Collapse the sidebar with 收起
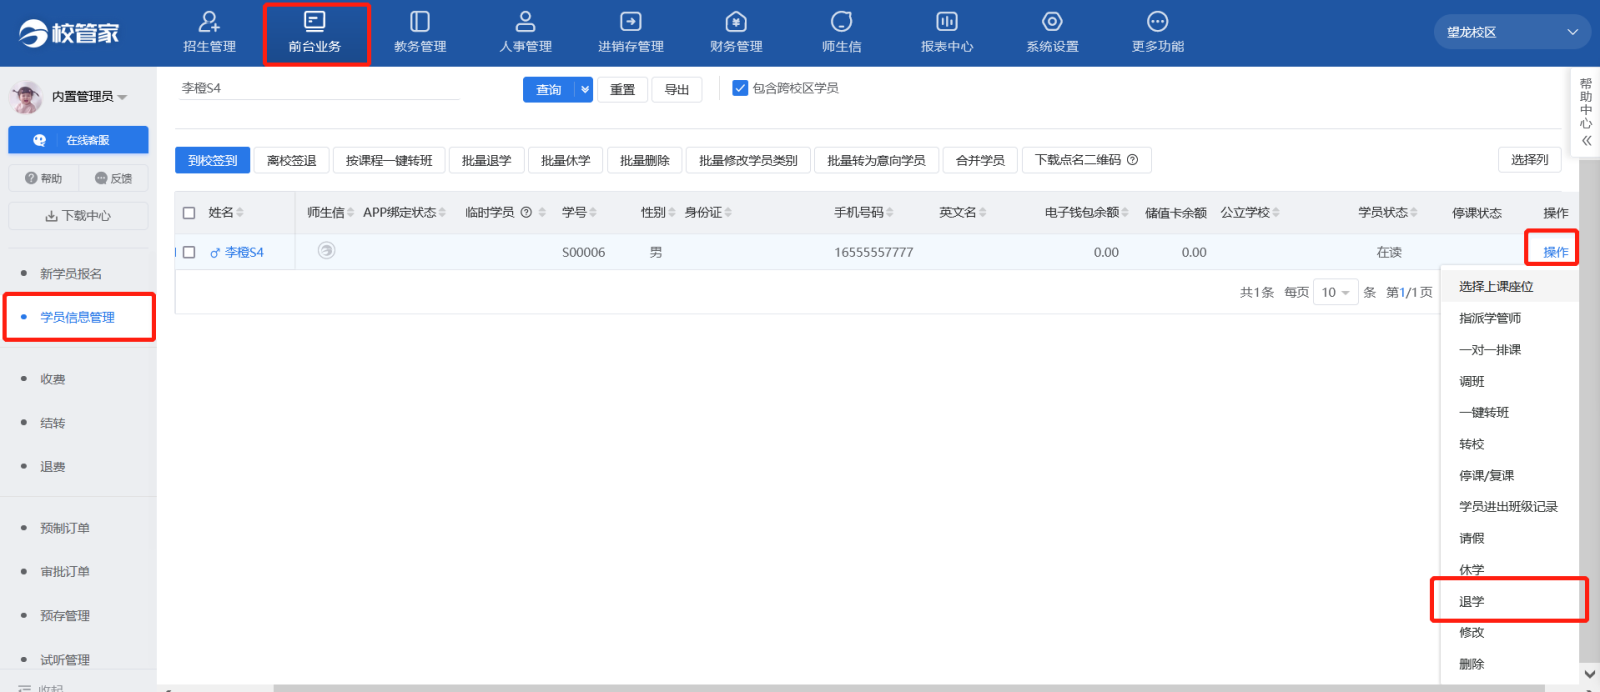Screen dimensions: 1600x692 pyautogui.click(x=40, y=687)
